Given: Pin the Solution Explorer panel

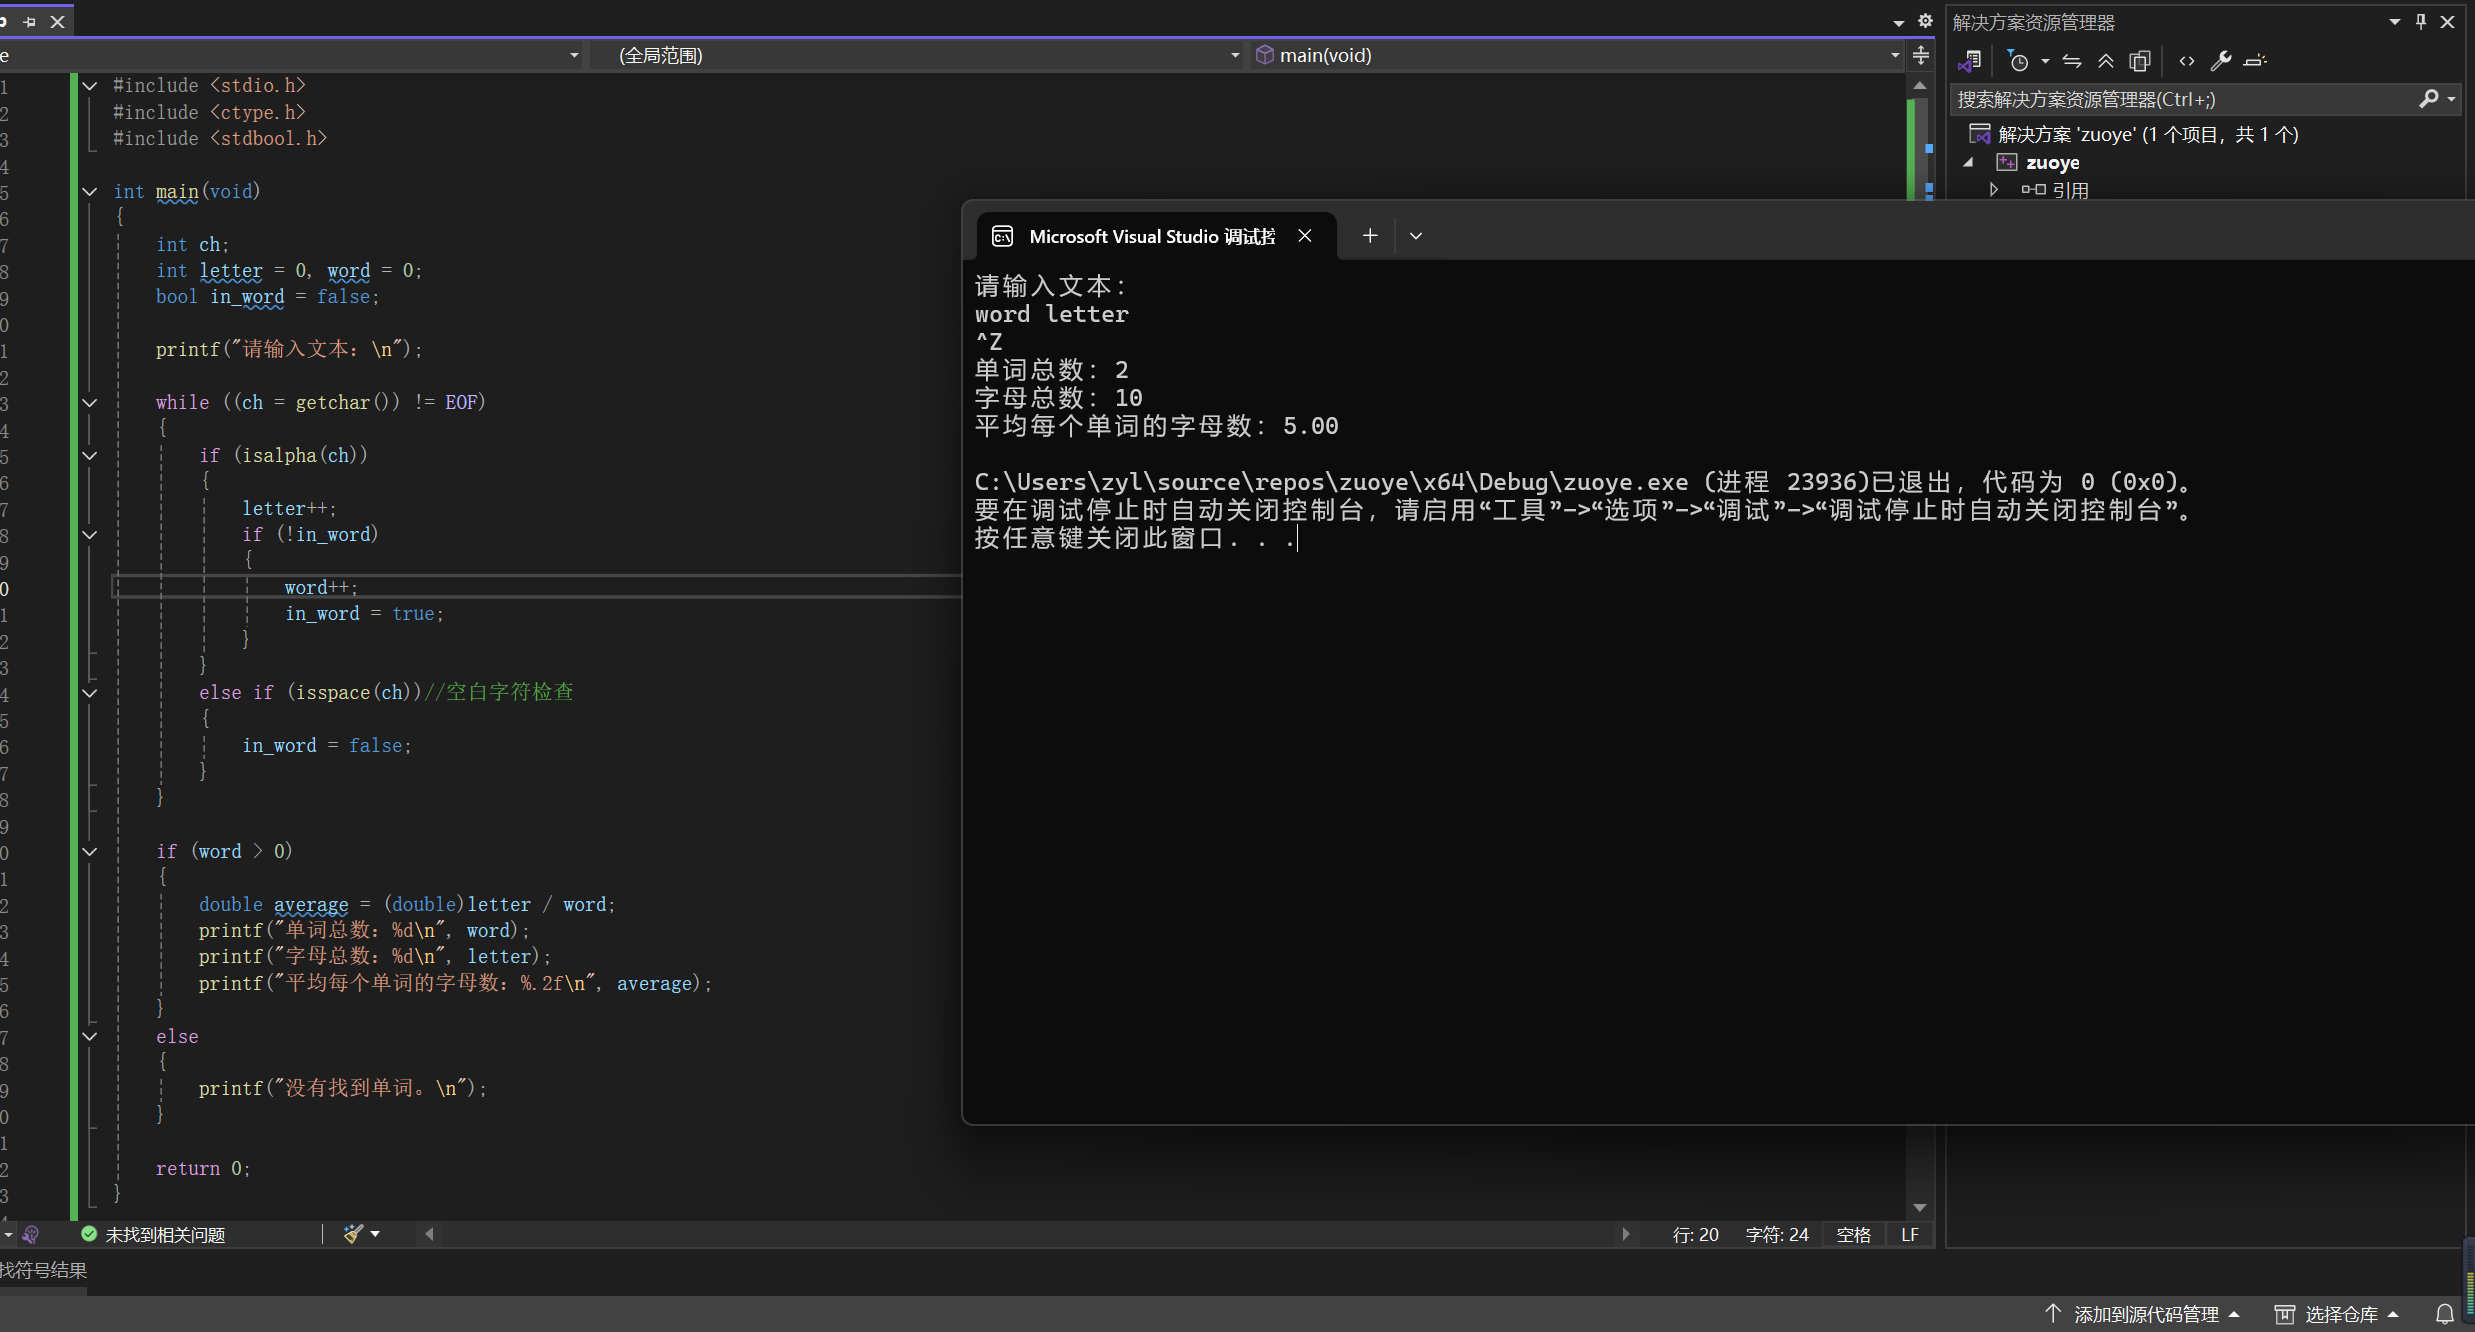Looking at the screenshot, I should pyautogui.click(x=2421, y=21).
